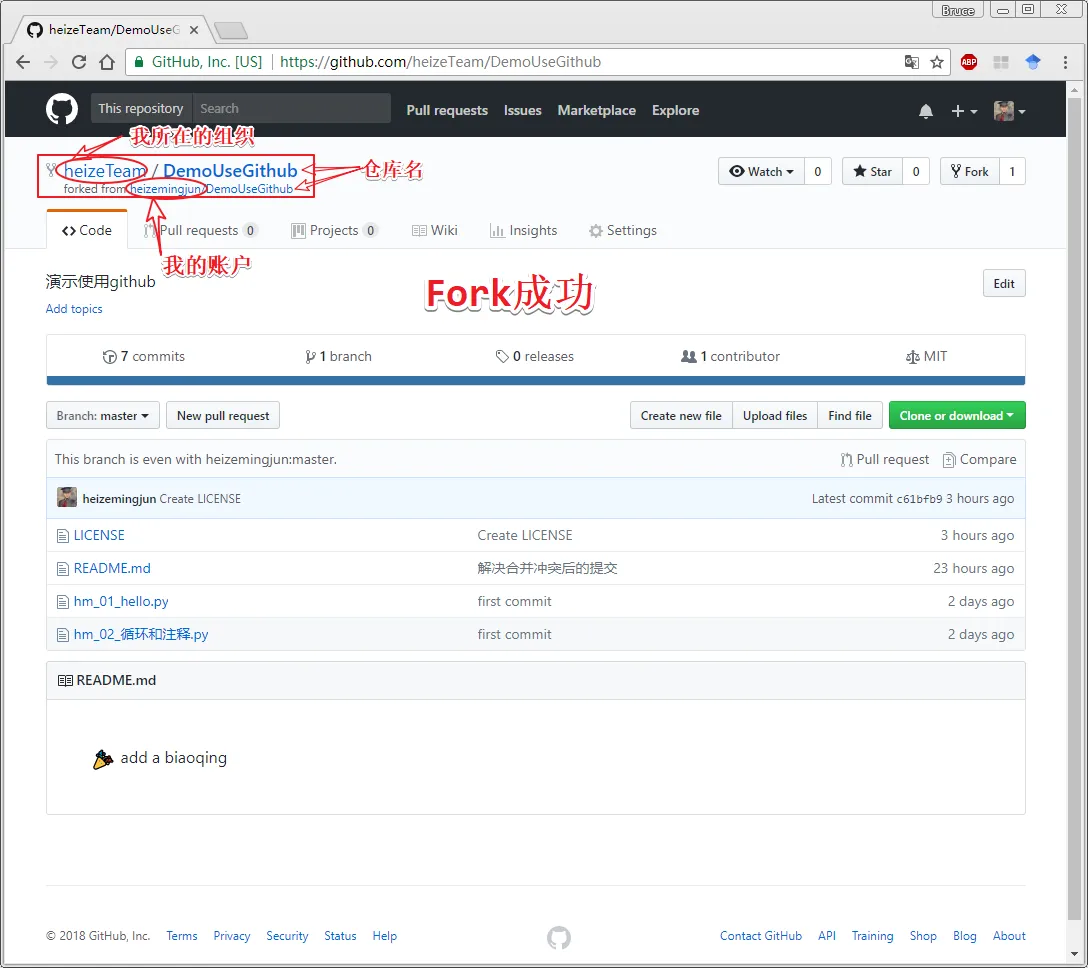Go to browser home page

tap(107, 62)
